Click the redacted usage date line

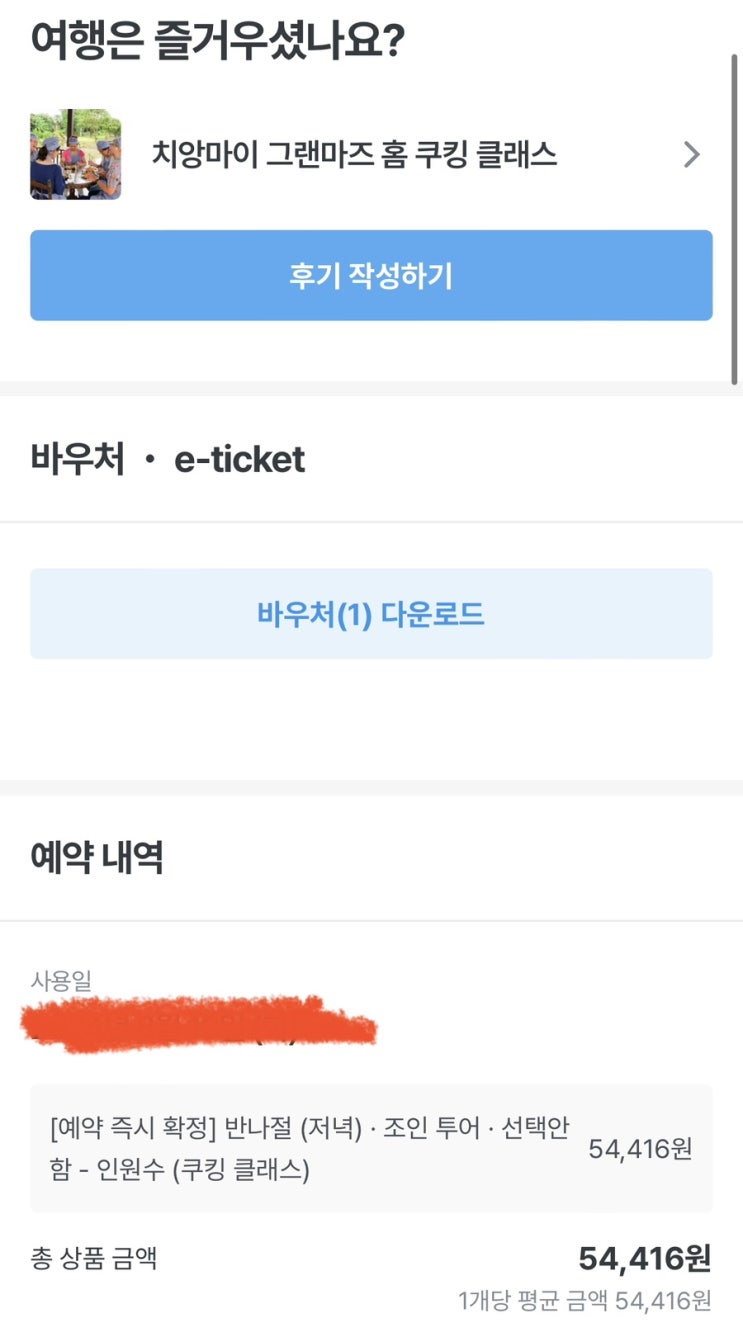pyautogui.click(x=200, y=1024)
